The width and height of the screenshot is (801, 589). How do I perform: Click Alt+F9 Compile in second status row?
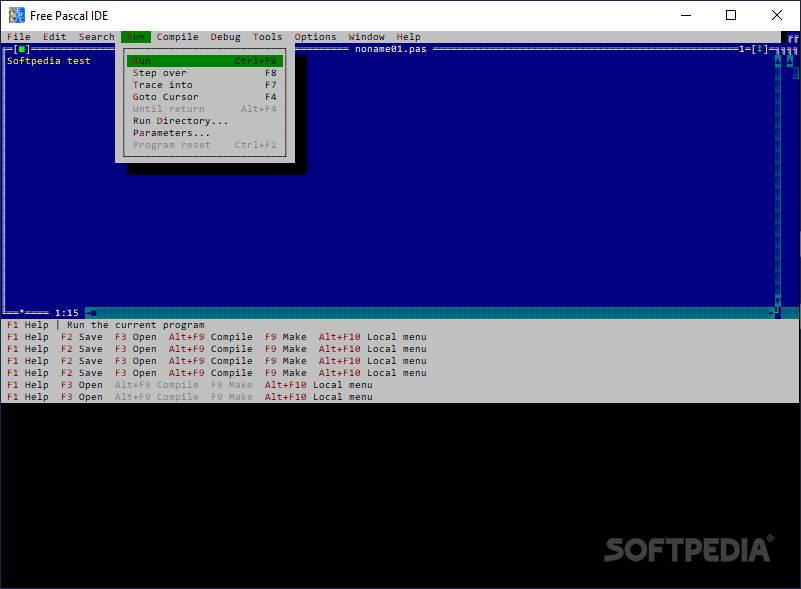[210, 337]
